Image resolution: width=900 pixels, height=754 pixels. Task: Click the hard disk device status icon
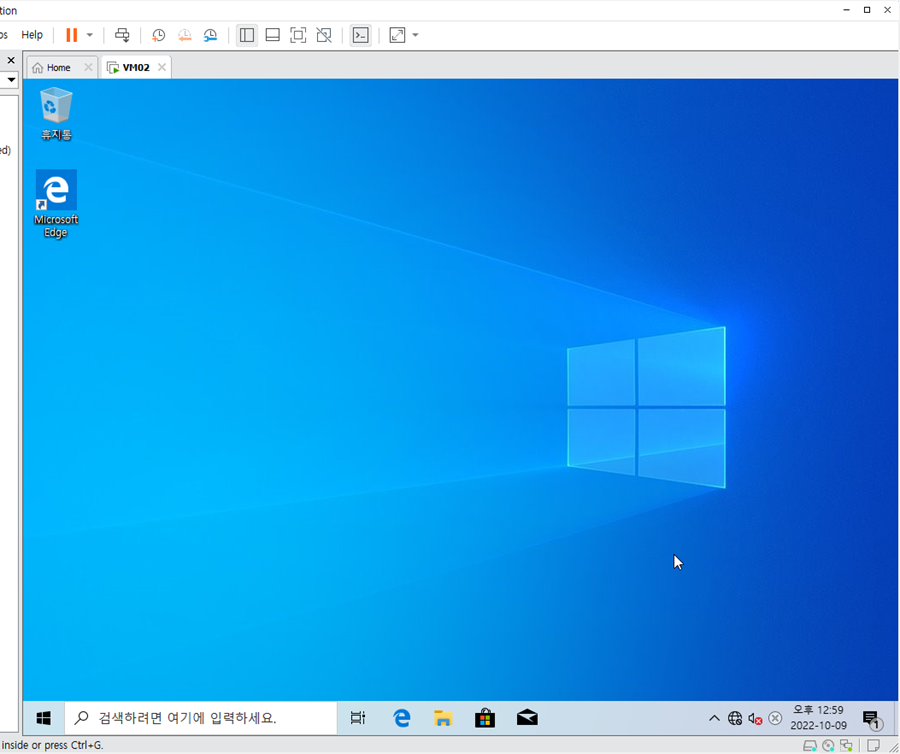point(809,745)
